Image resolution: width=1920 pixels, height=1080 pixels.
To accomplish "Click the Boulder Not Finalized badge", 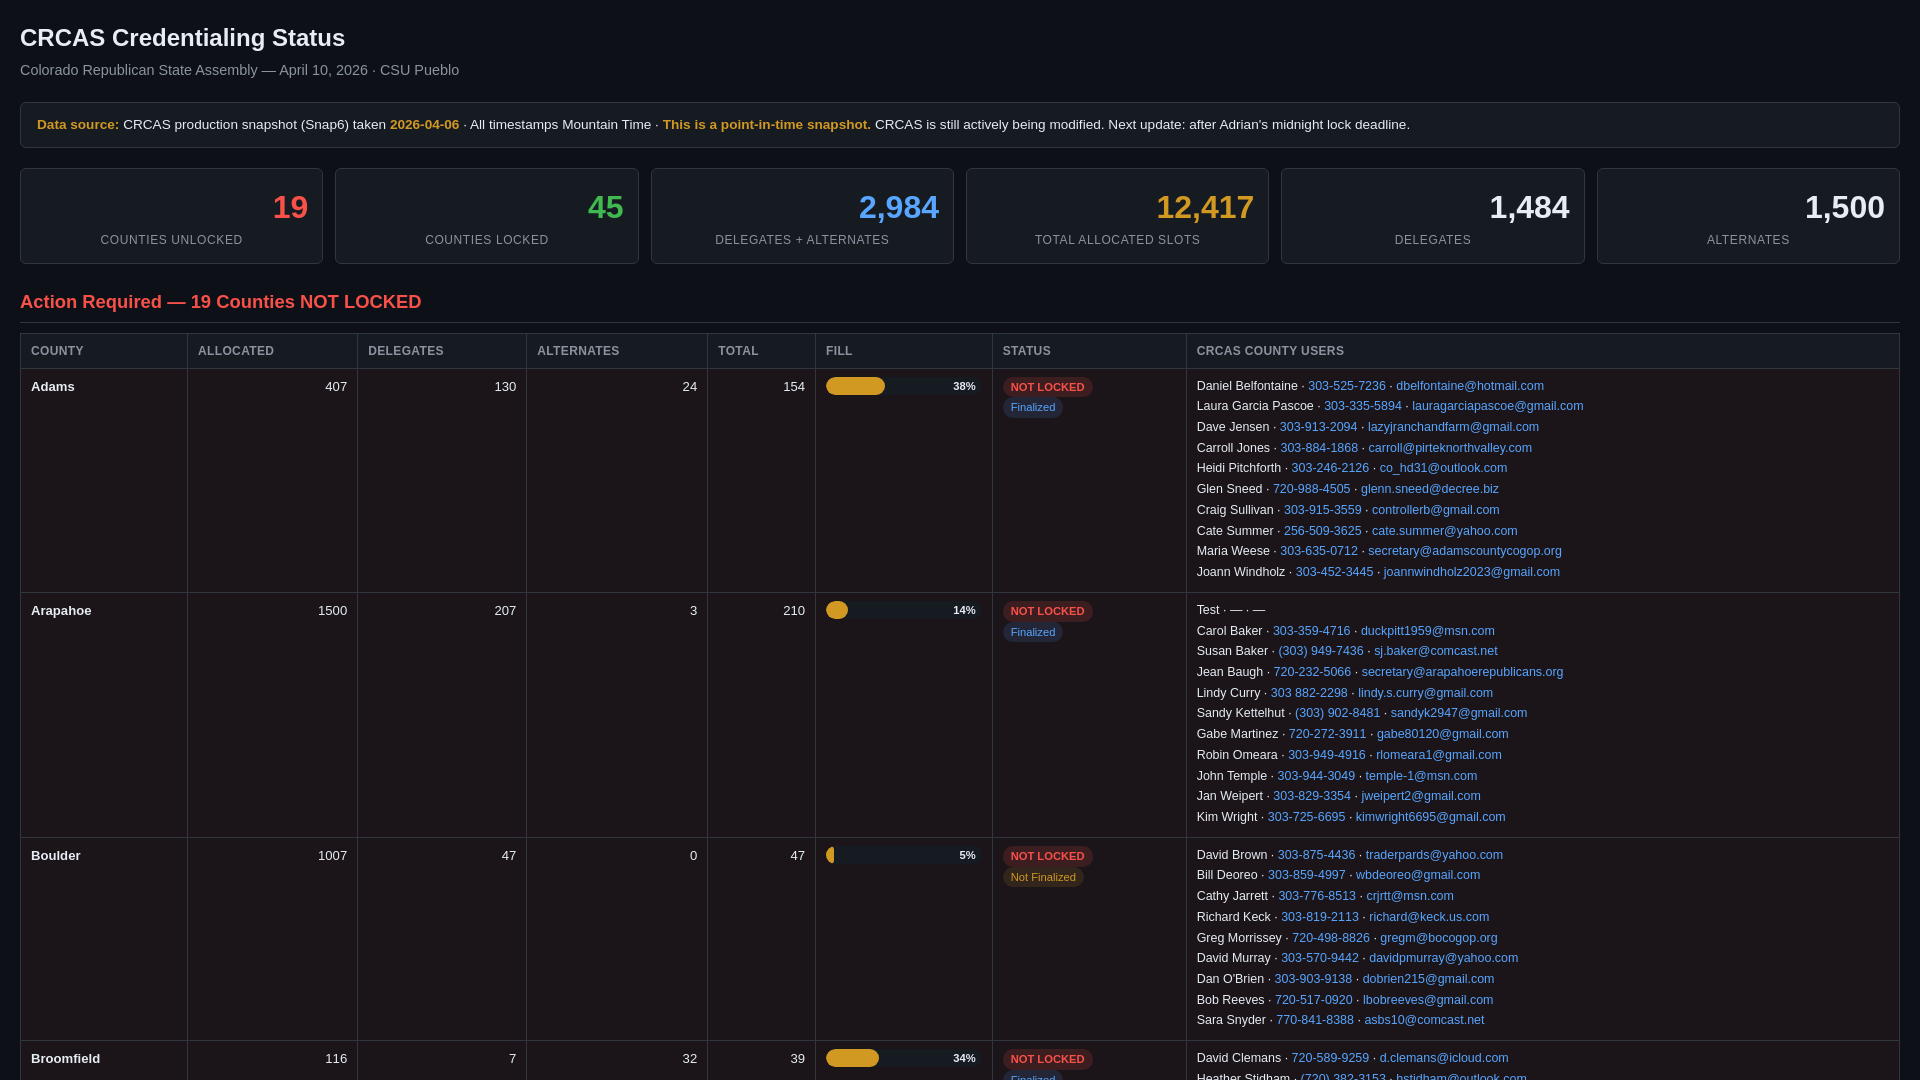I will 1043,877.
